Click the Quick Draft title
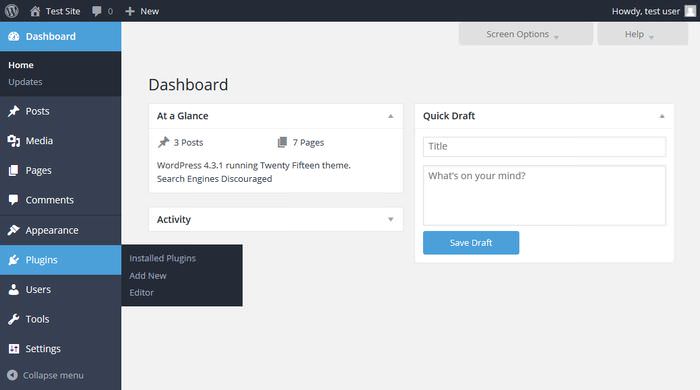 click(x=449, y=116)
